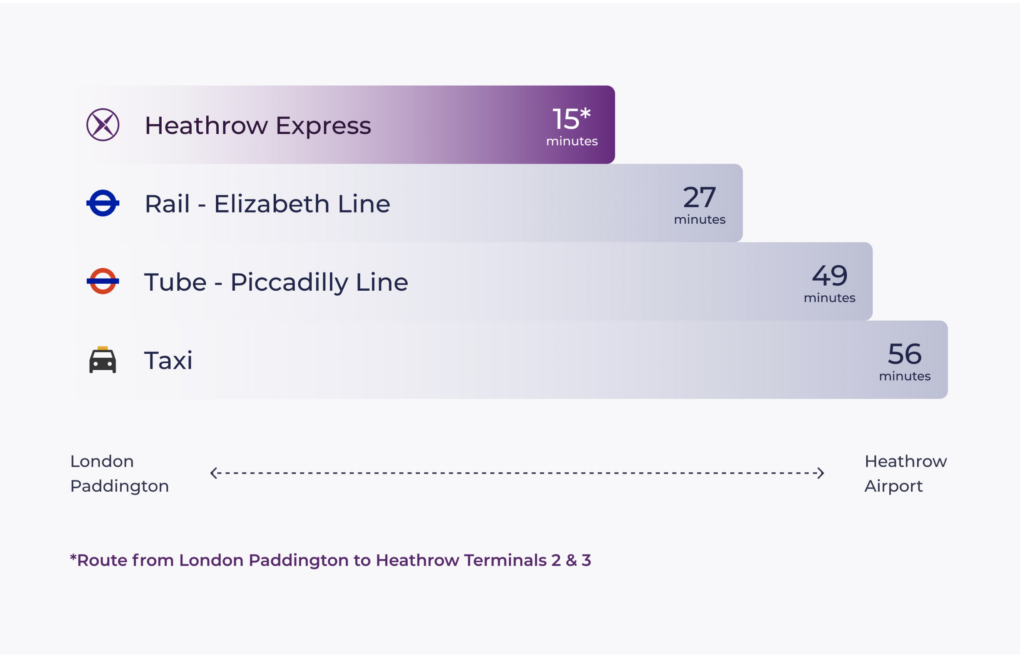Viewport: 1024px width, 663px height.
Task: Click the number 56 on the Taxi bar
Action: [x=904, y=353]
